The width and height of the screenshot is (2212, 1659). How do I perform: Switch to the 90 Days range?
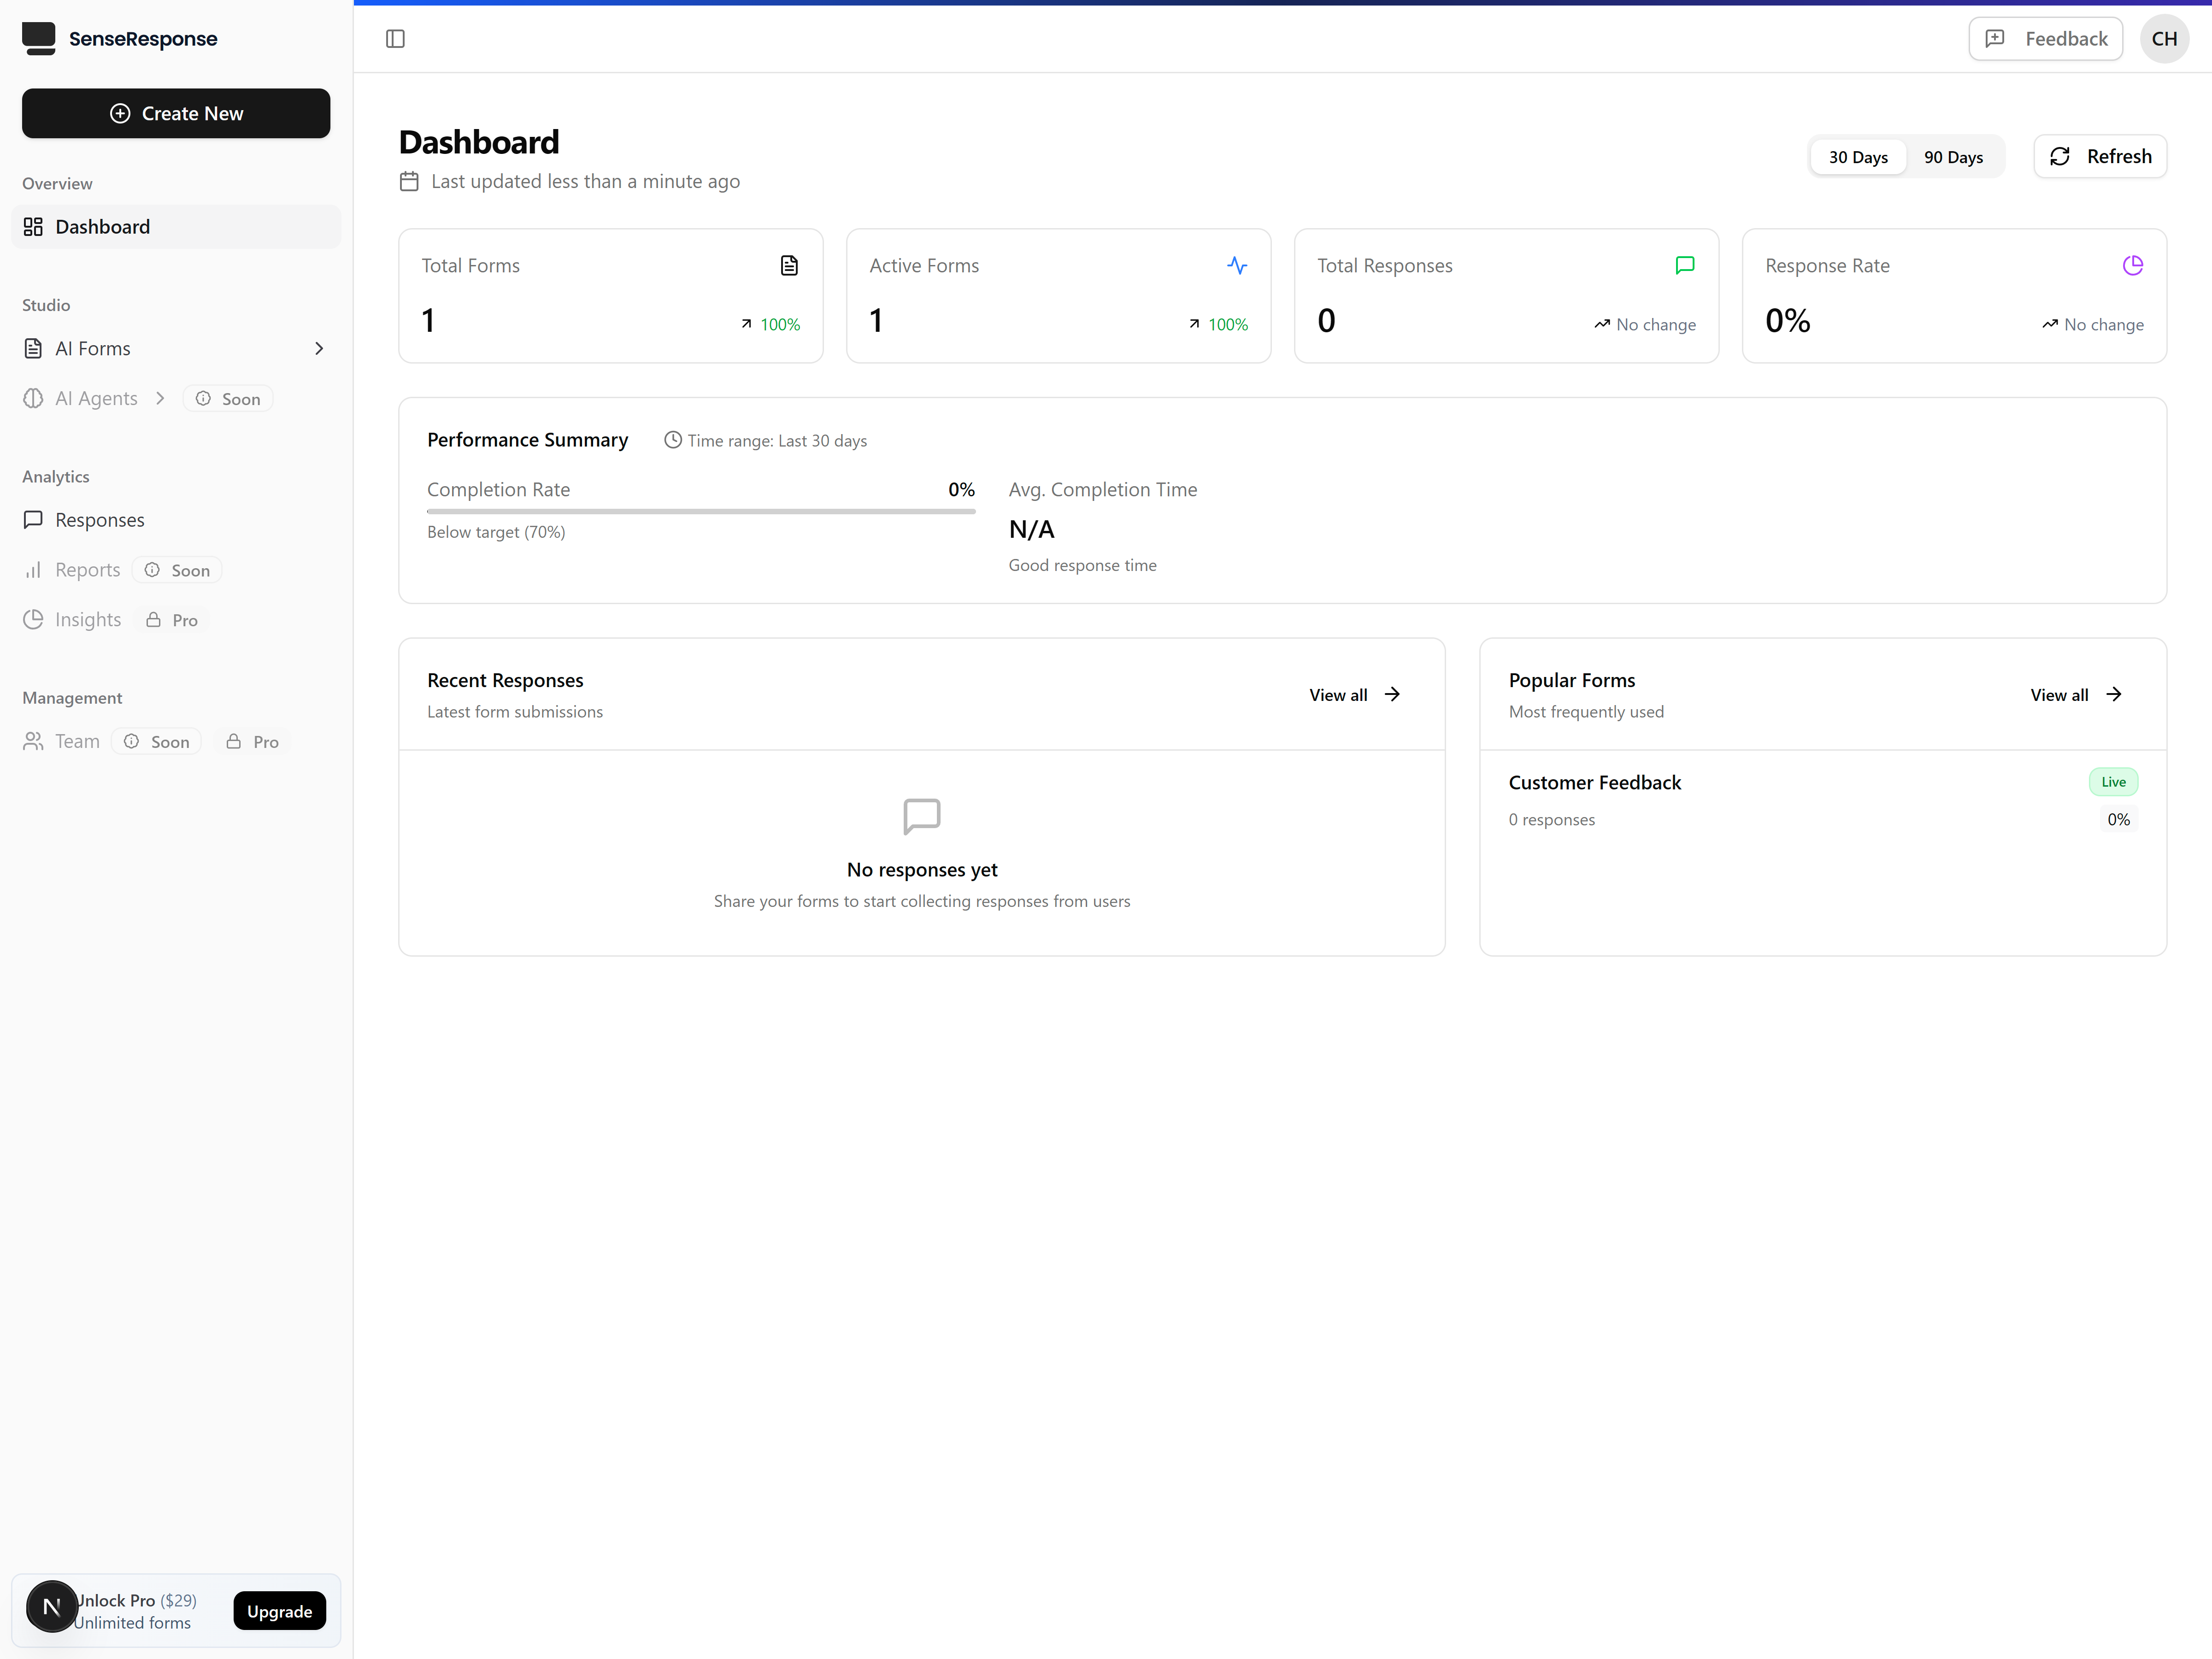1953,157
